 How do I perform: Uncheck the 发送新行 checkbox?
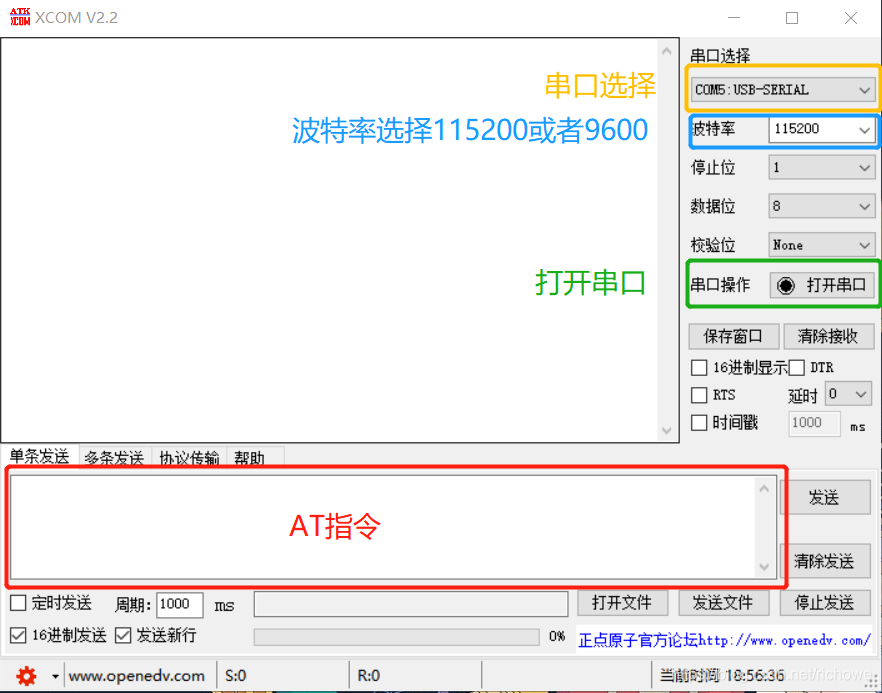pyautogui.click(x=123, y=636)
